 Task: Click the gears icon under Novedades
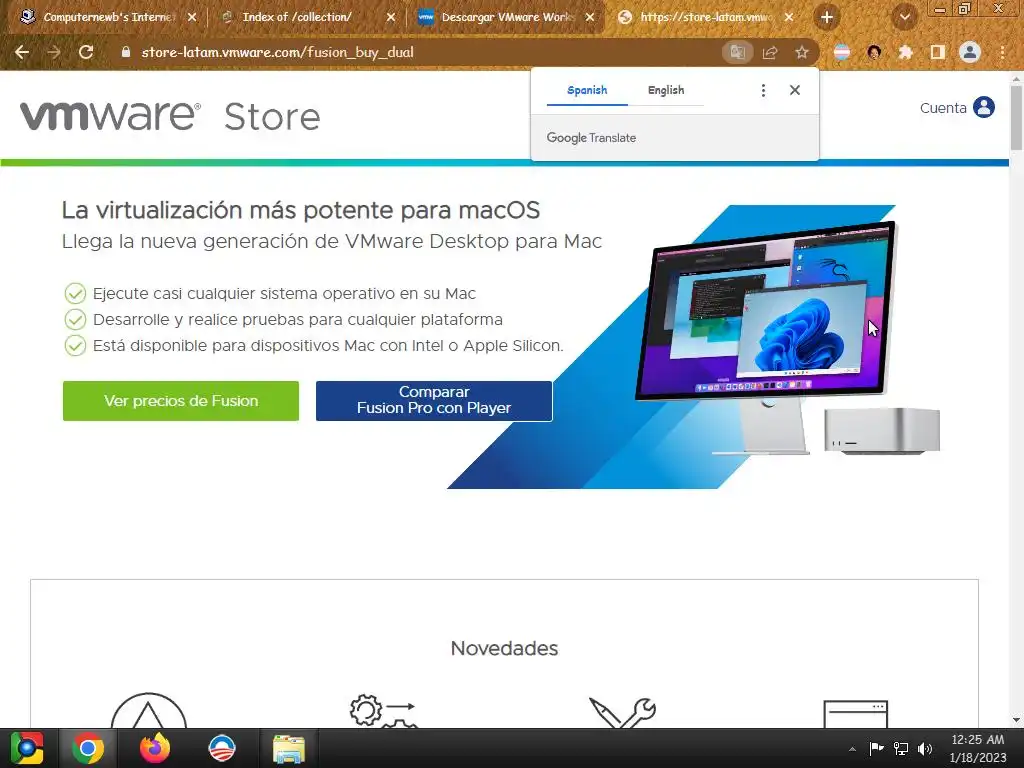[x=383, y=711]
